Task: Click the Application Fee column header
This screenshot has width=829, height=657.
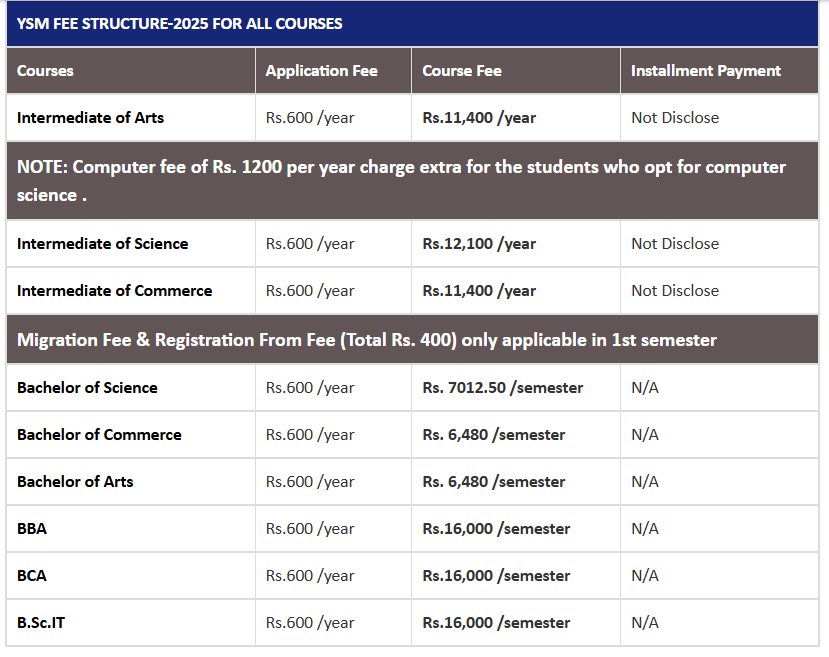Action: click(321, 71)
